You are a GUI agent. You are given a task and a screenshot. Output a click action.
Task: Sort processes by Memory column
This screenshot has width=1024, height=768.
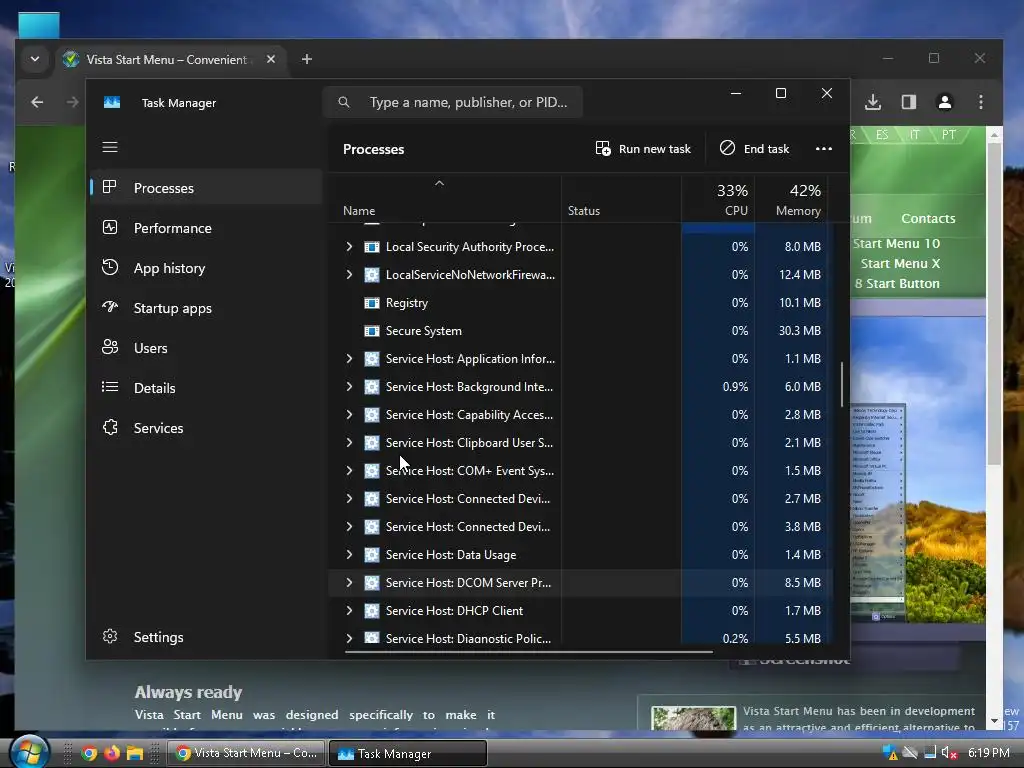pos(792,200)
